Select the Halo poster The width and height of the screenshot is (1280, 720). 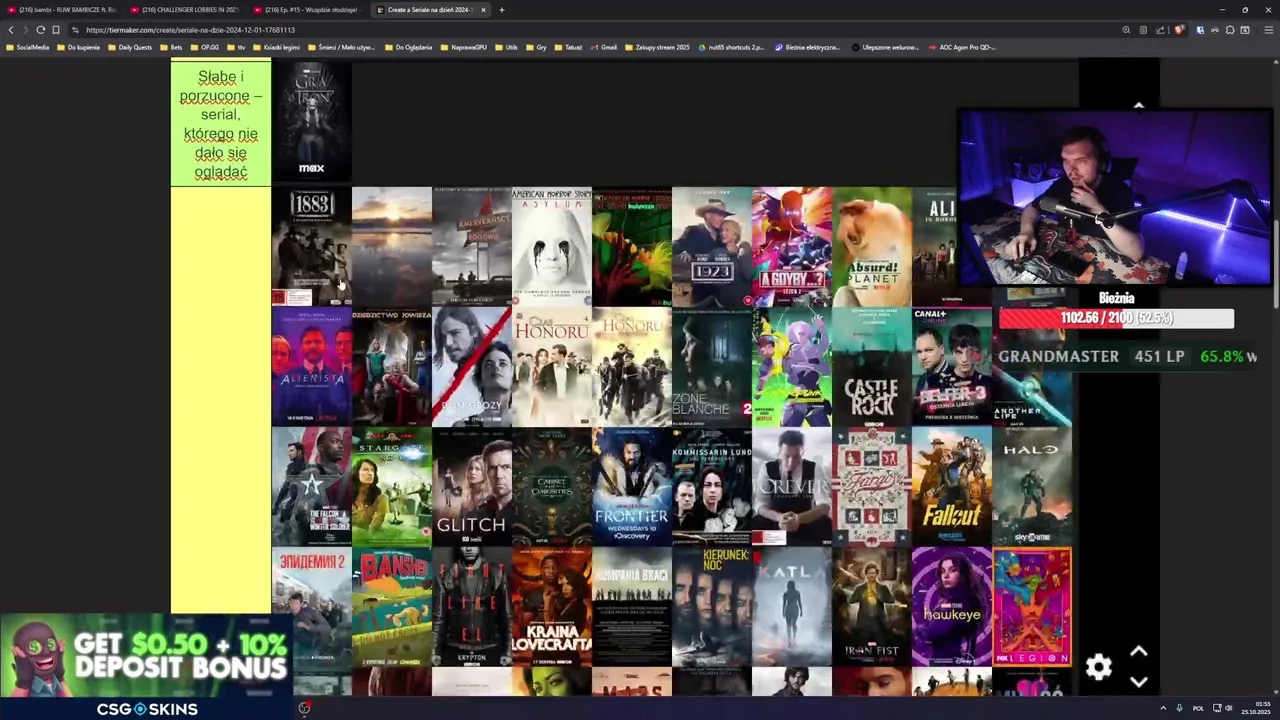coord(1031,487)
